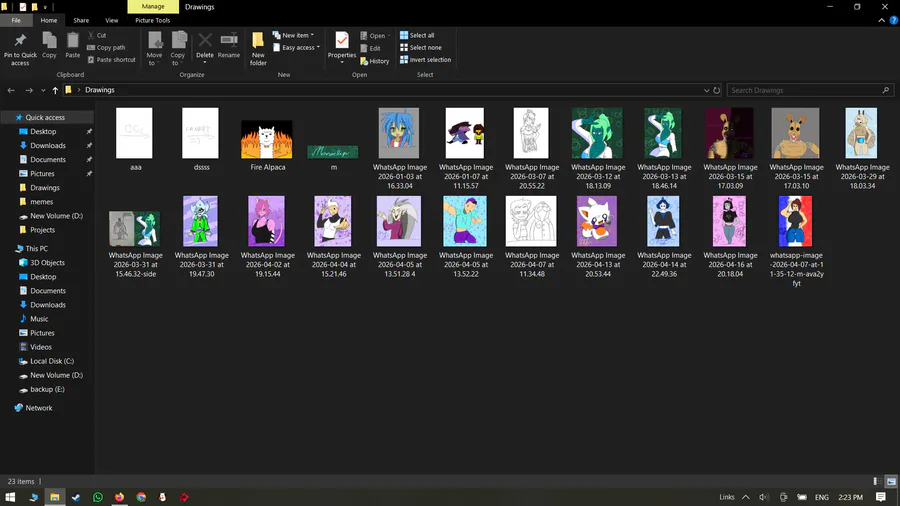Image resolution: width=900 pixels, height=506 pixels.
Task: Select the Fire Alpaca image thumbnail
Action: pos(267,139)
